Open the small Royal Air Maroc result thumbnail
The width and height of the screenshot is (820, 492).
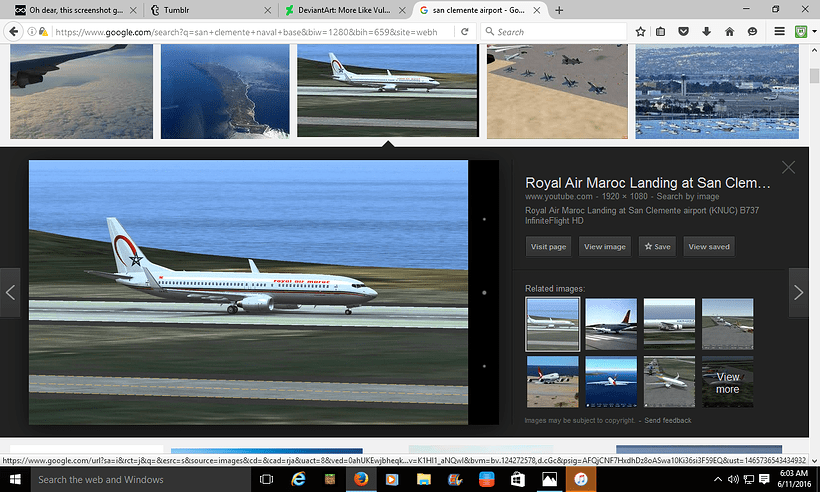[x=388, y=90]
